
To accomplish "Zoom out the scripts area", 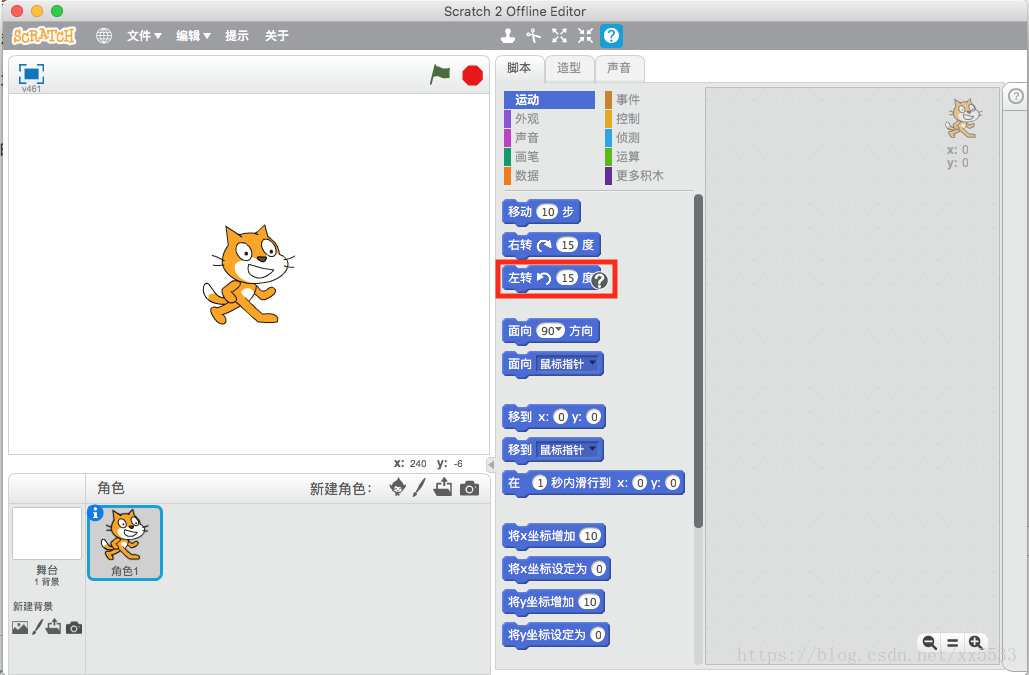I will [929, 643].
